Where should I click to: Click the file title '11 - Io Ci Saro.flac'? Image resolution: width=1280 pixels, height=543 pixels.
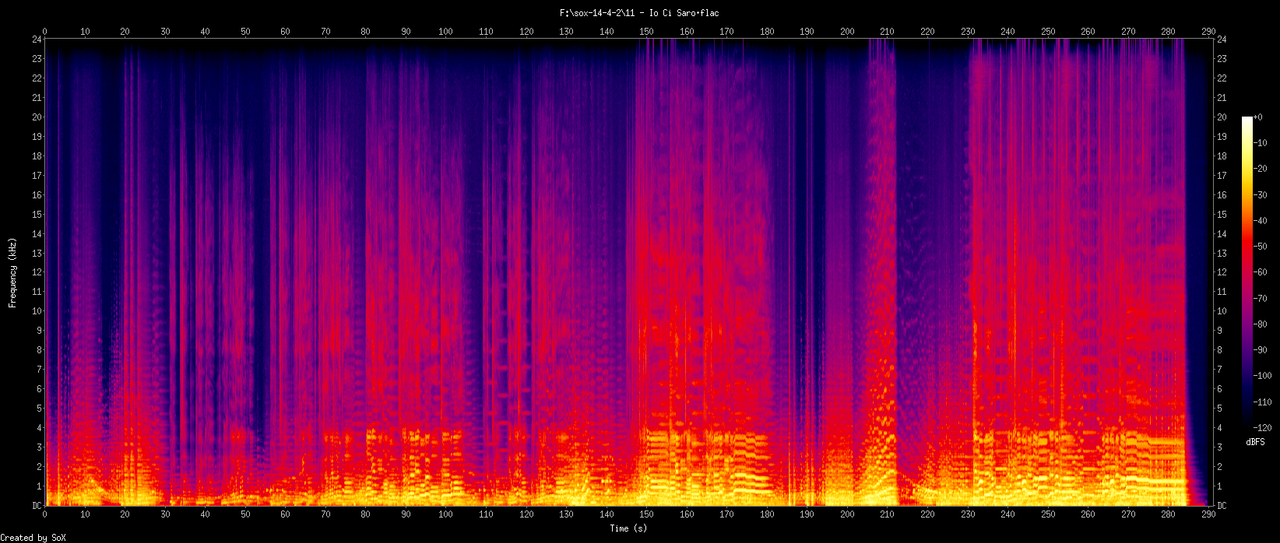[673, 13]
